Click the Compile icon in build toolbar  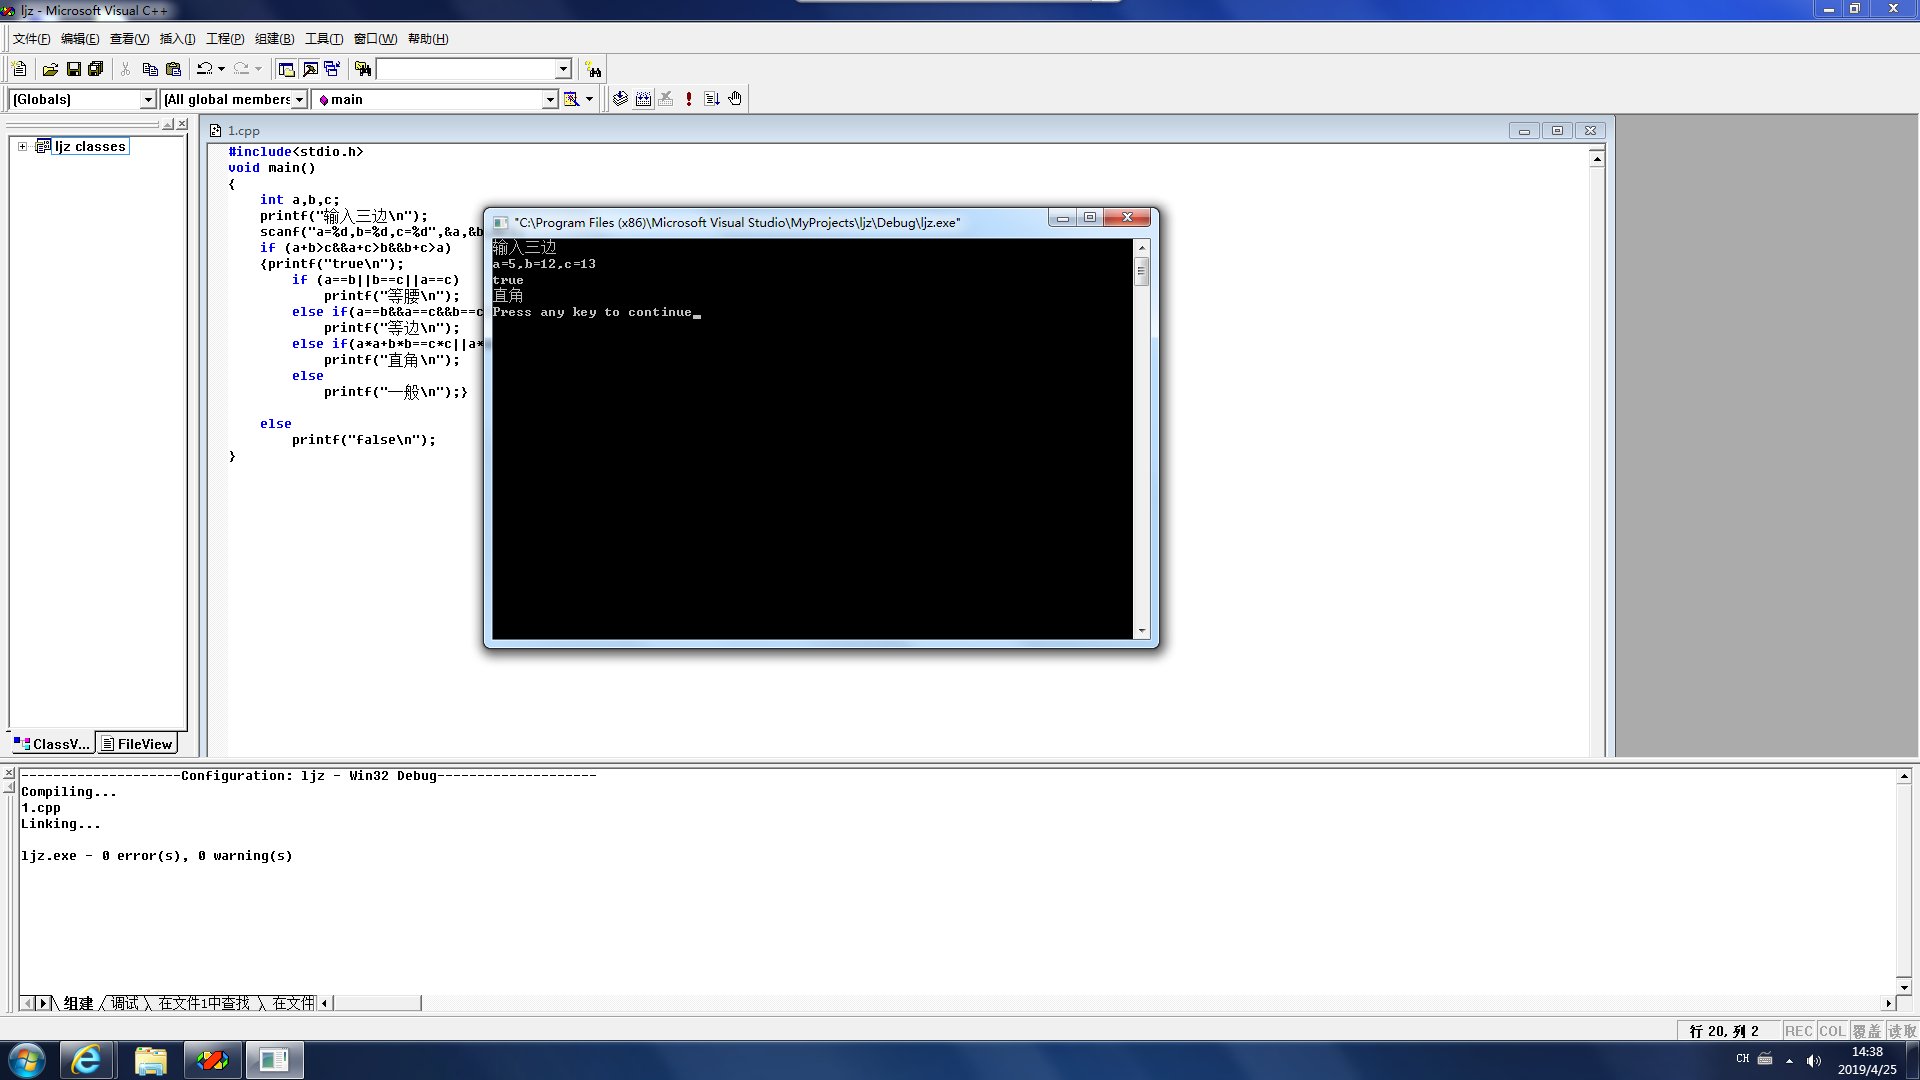(620, 99)
